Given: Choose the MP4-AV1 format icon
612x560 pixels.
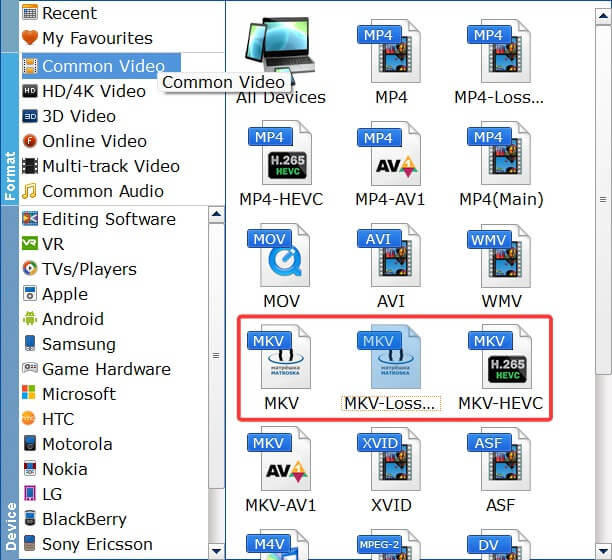Looking at the screenshot, I should click(x=390, y=153).
